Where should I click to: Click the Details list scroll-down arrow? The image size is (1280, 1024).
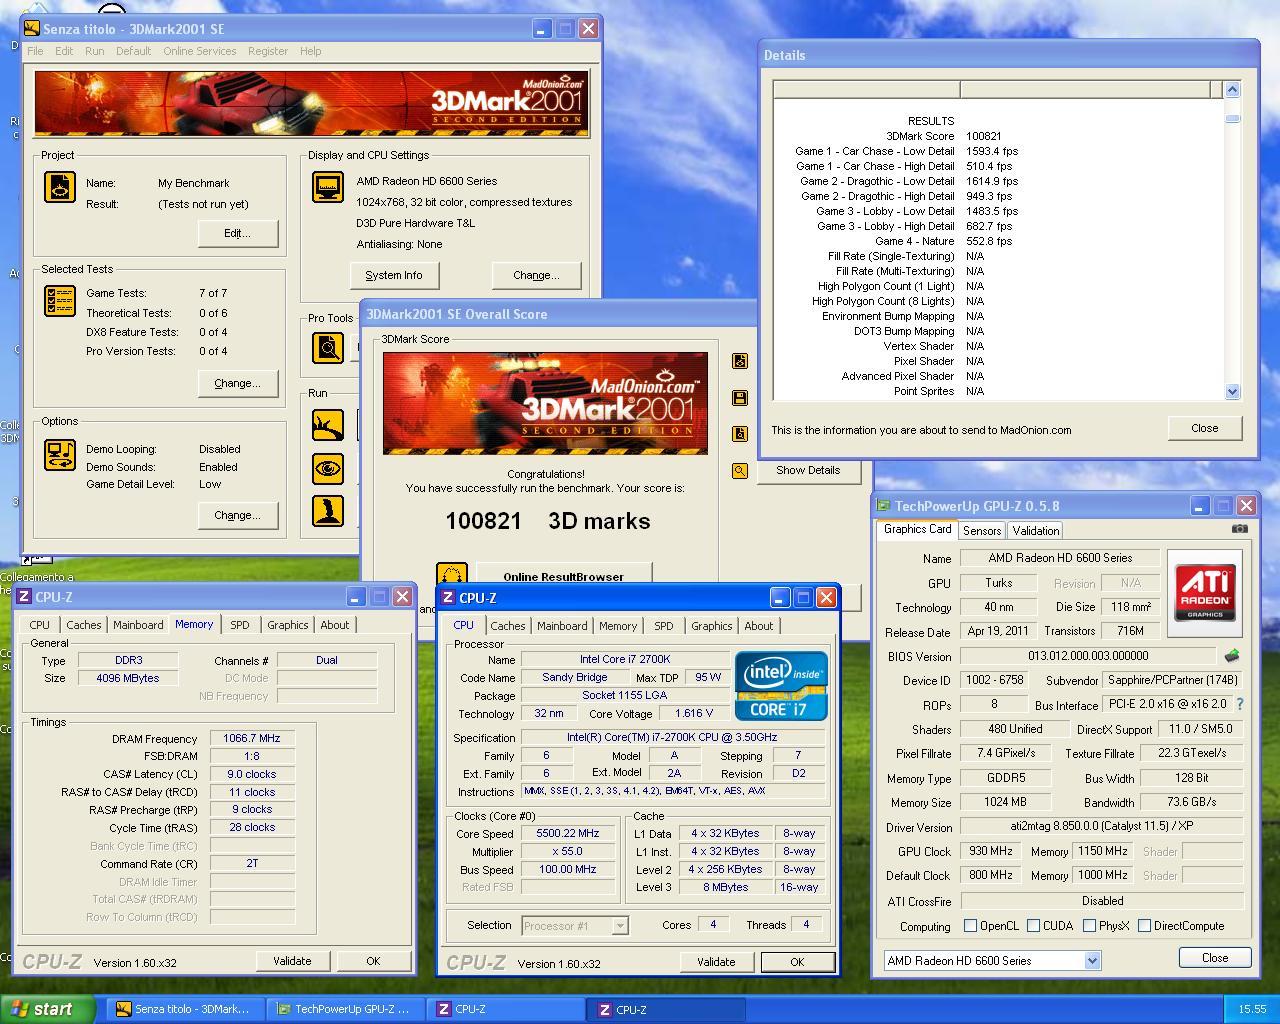click(x=1232, y=392)
